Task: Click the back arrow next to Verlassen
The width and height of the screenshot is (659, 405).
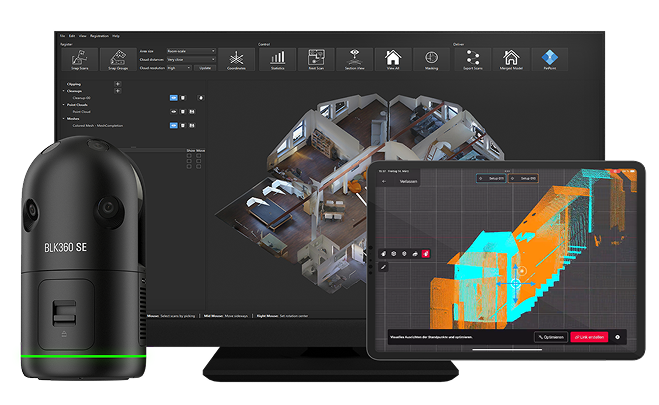Action: [x=383, y=182]
